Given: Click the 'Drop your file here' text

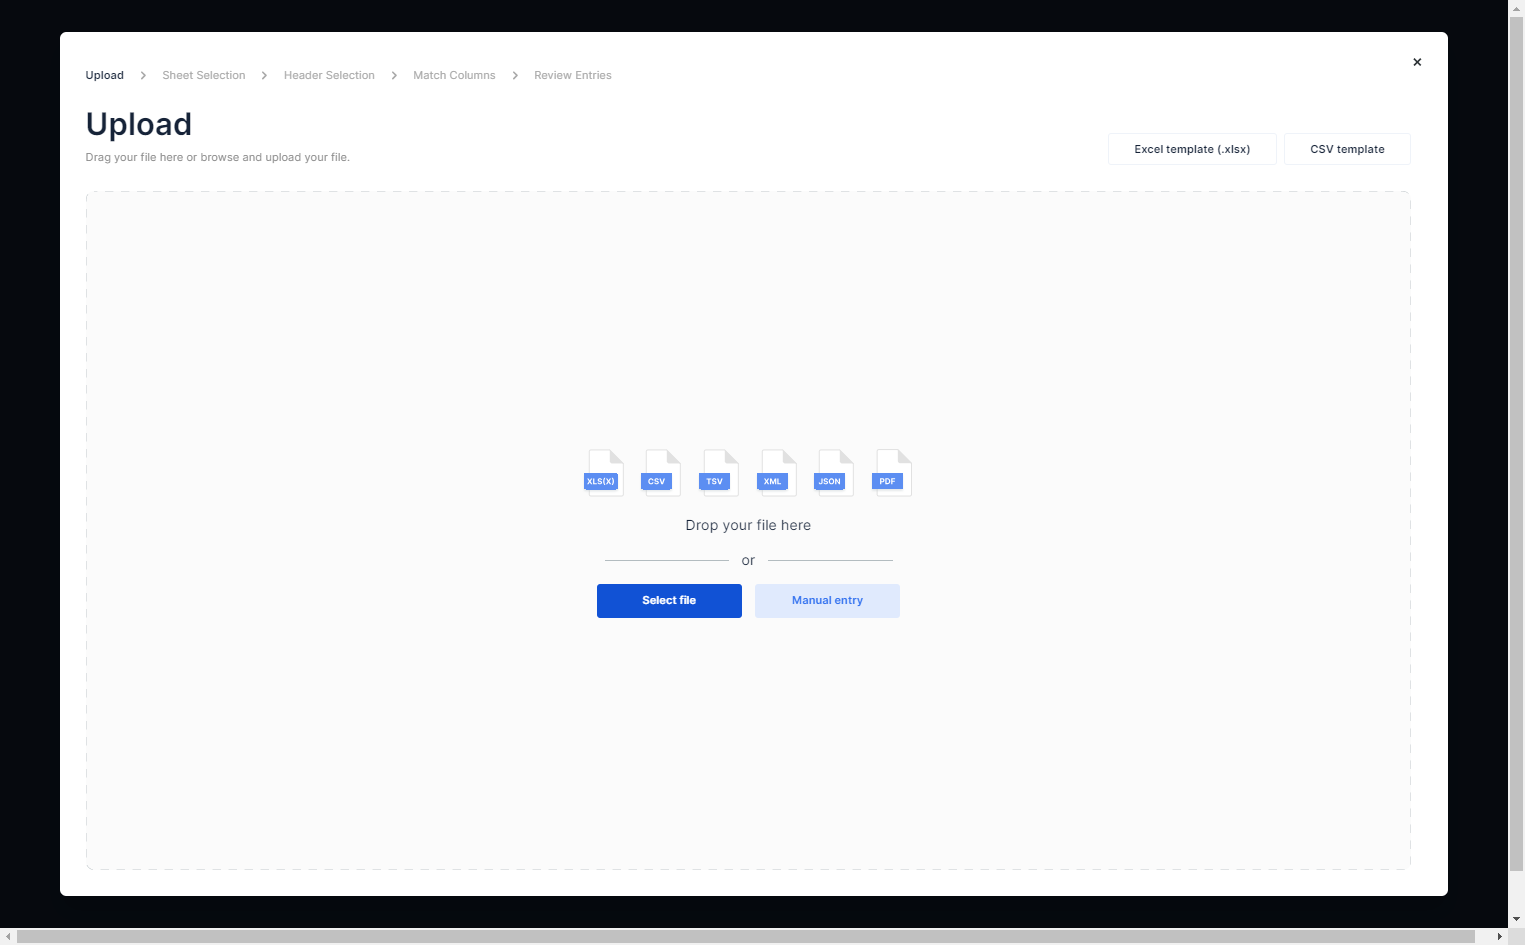Looking at the screenshot, I should click(x=748, y=525).
